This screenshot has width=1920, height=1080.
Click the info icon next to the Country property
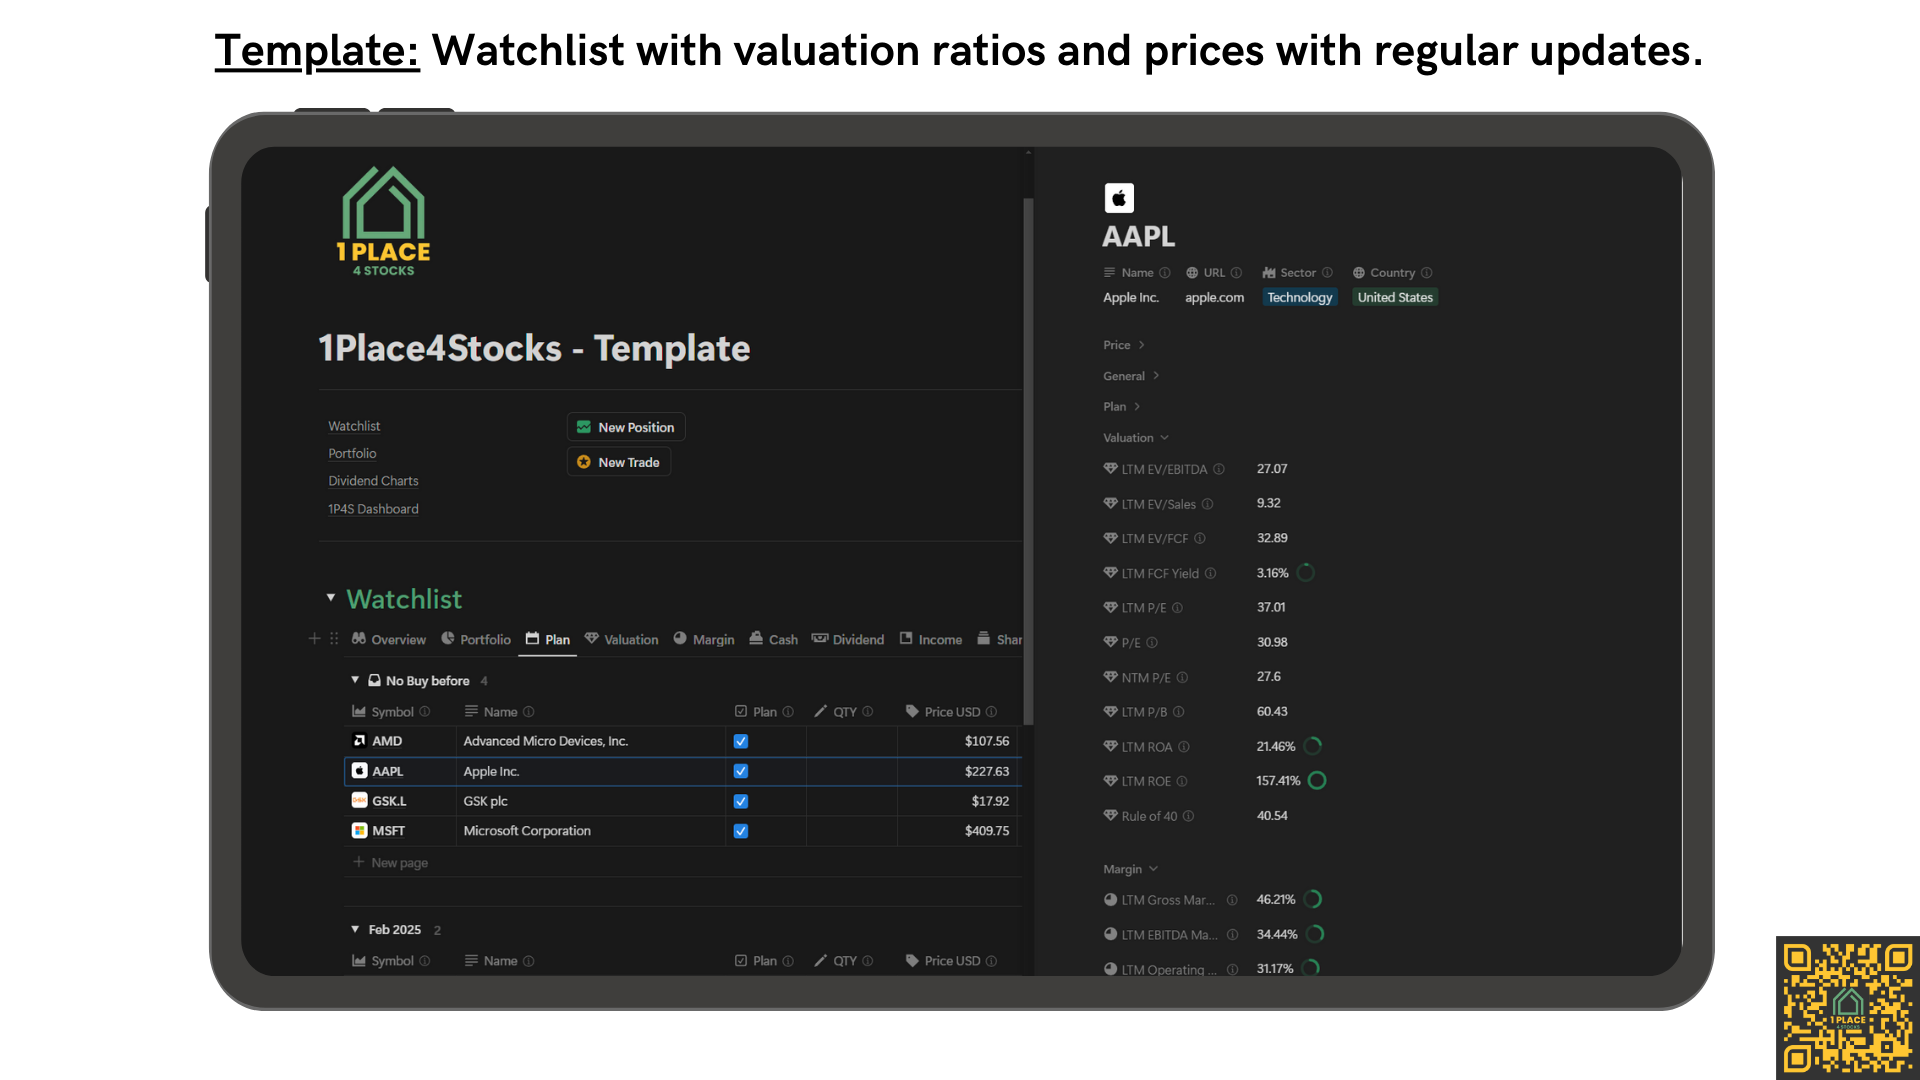[1427, 273]
